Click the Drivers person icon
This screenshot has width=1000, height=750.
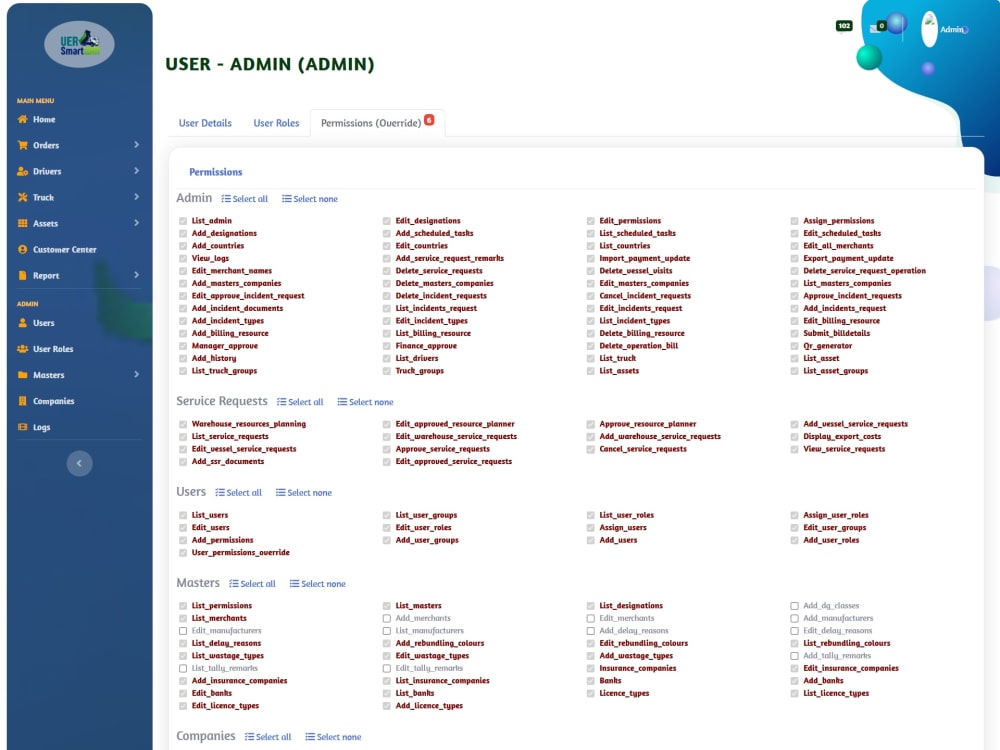click(23, 172)
